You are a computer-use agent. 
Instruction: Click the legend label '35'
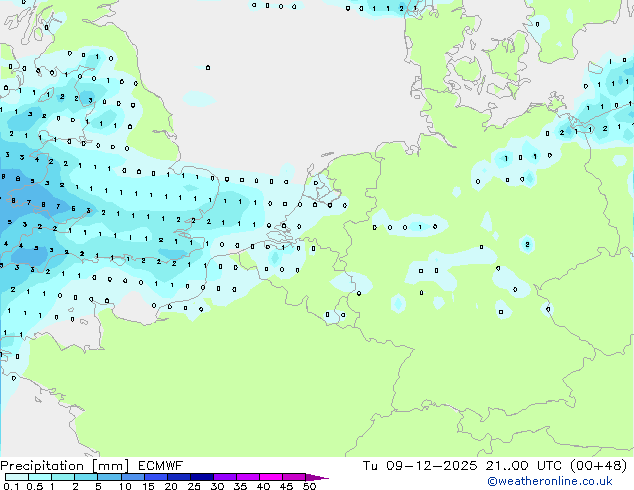240,486
